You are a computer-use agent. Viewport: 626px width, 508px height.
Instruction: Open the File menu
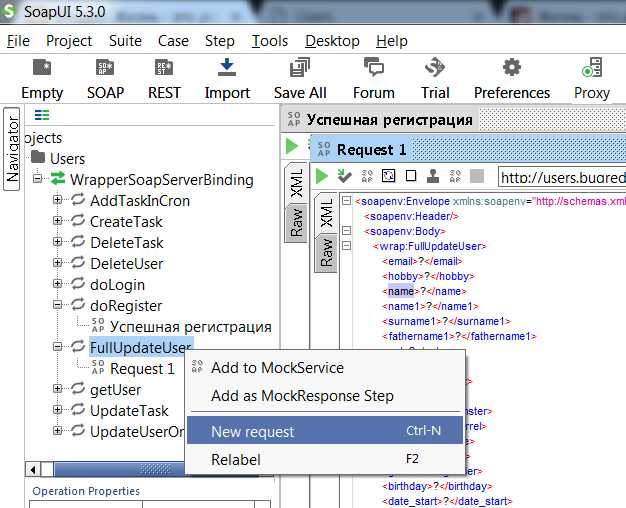pyautogui.click(x=18, y=41)
